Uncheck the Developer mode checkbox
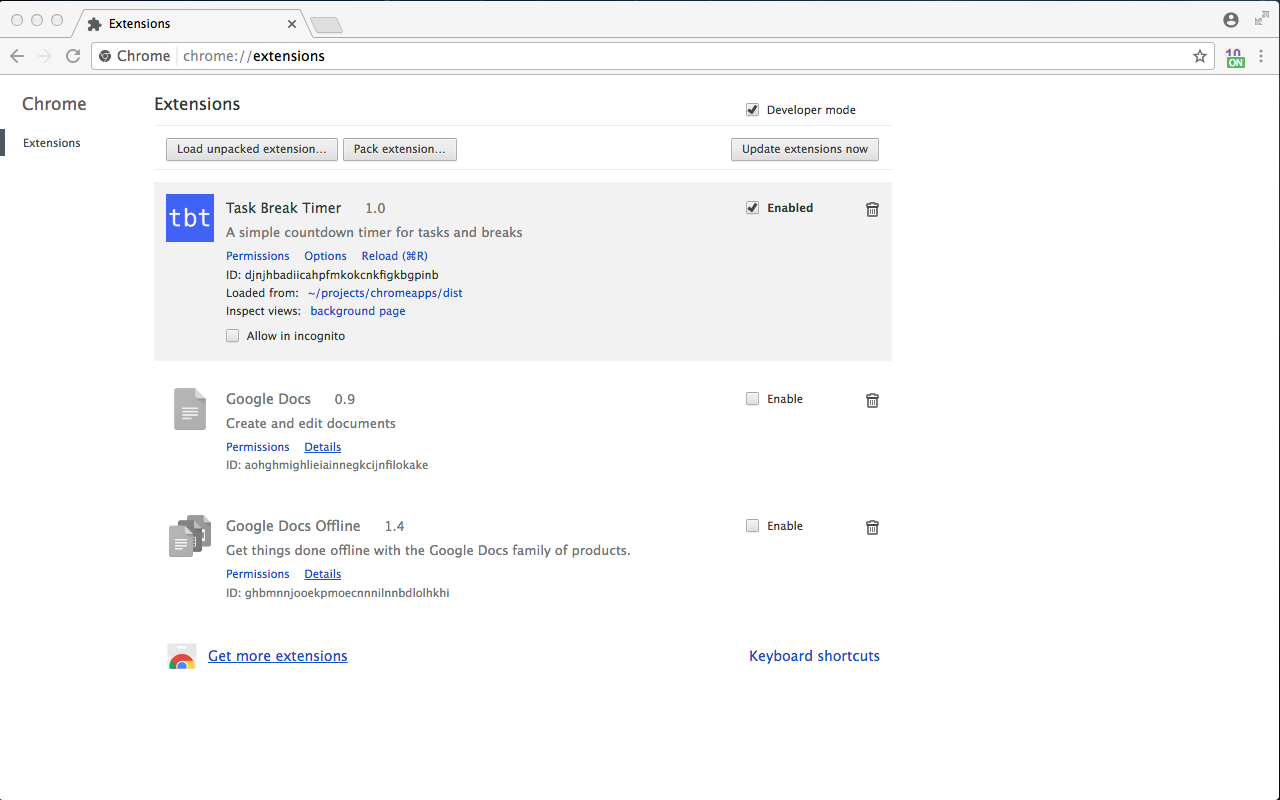Image resolution: width=1280 pixels, height=800 pixels. pos(752,110)
